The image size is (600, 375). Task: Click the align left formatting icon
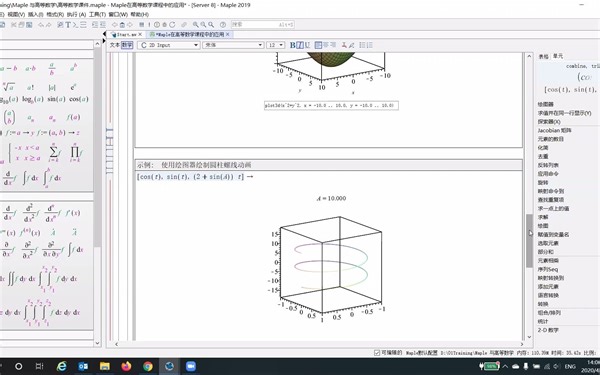pos(318,45)
